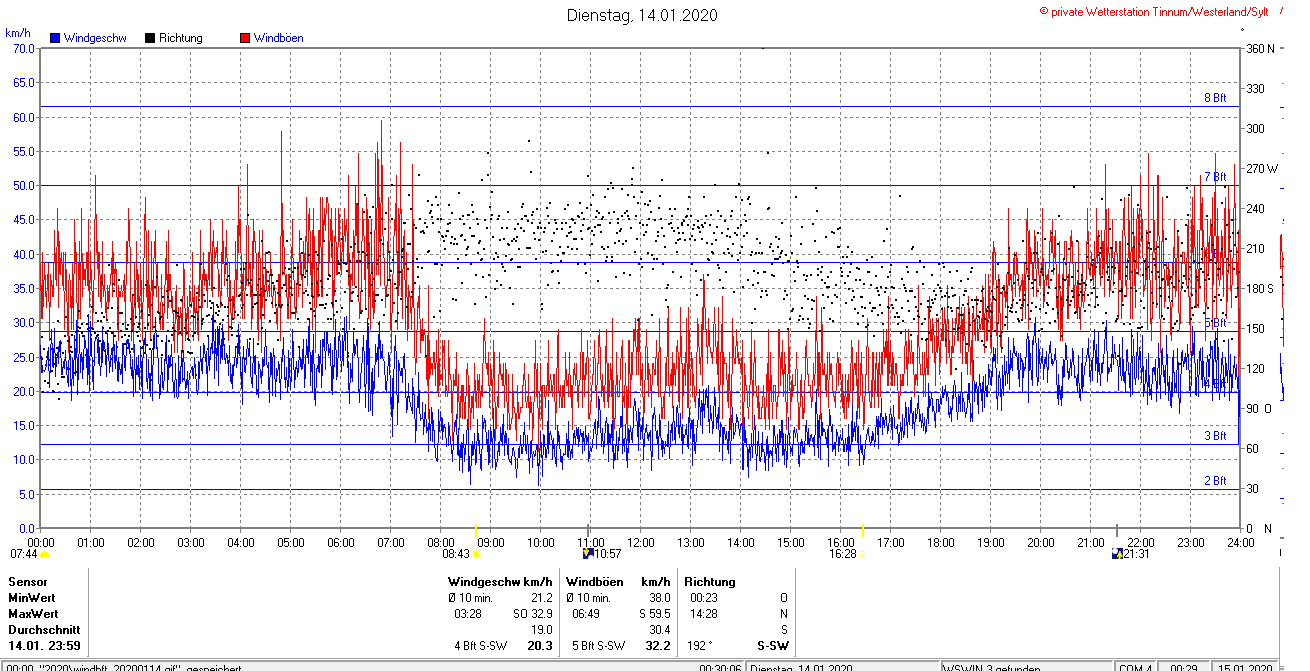Click the 3 Bft line label
The height and width of the screenshot is (671, 1310).
click(1214, 436)
